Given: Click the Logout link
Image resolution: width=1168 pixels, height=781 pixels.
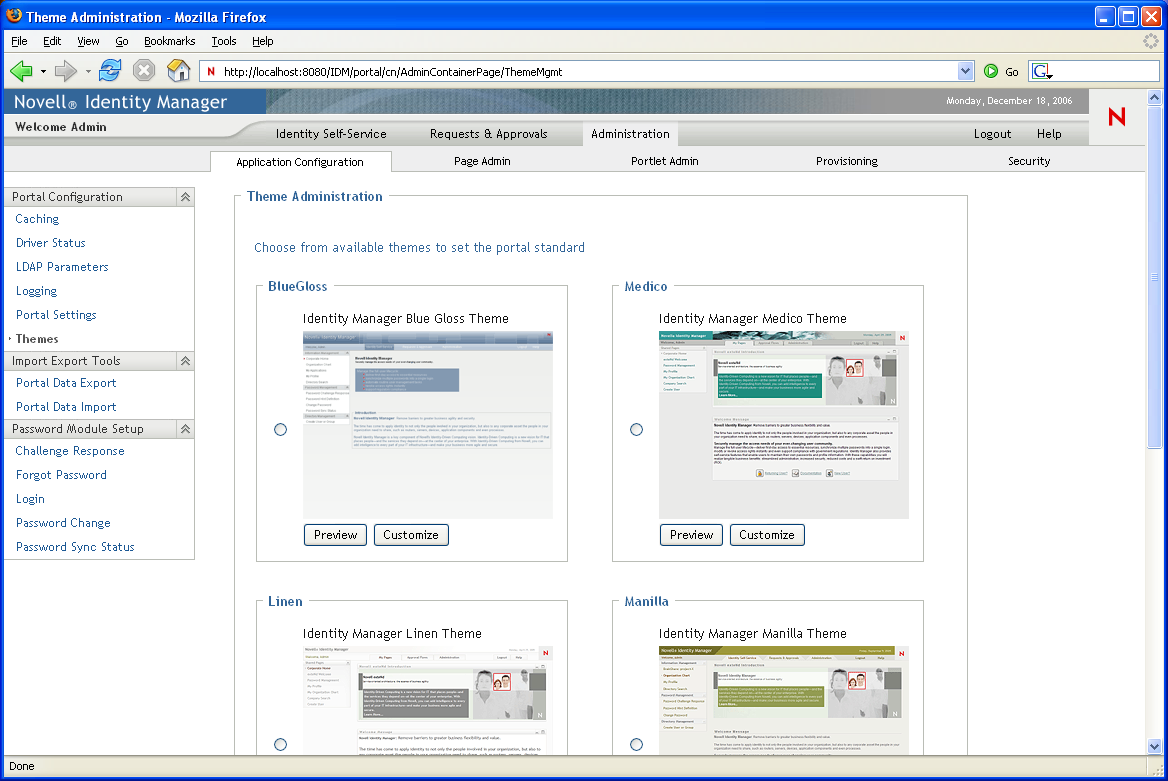Looking at the screenshot, I should [x=992, y=134].
